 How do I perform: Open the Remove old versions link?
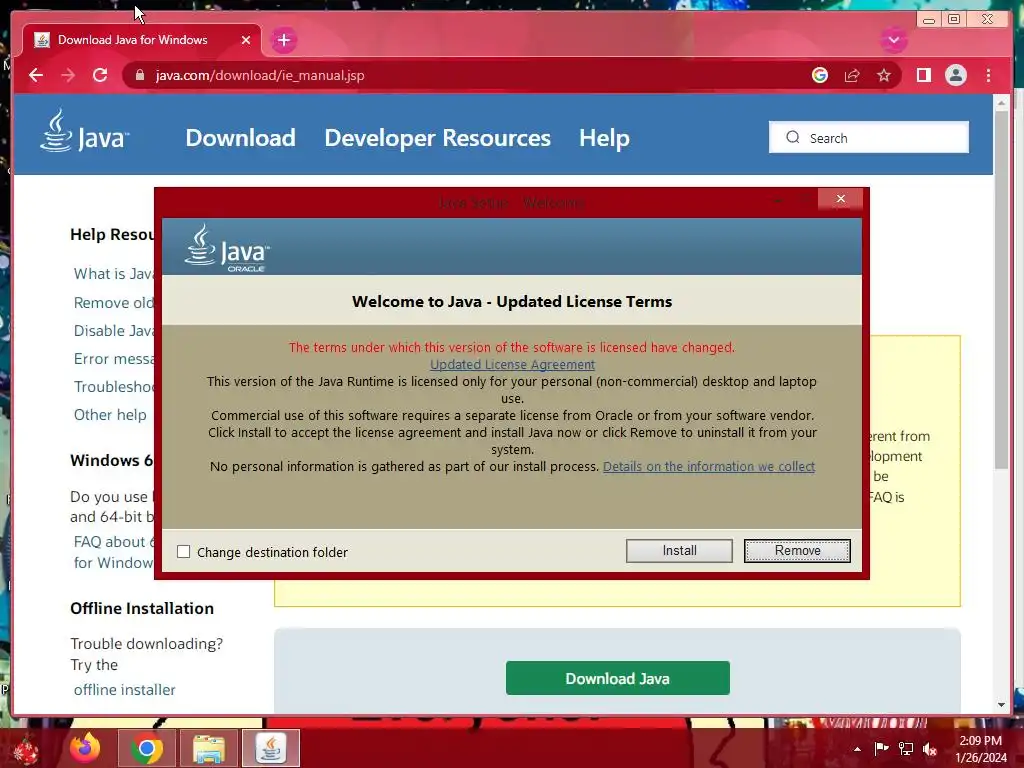click(x=114, y=302)
